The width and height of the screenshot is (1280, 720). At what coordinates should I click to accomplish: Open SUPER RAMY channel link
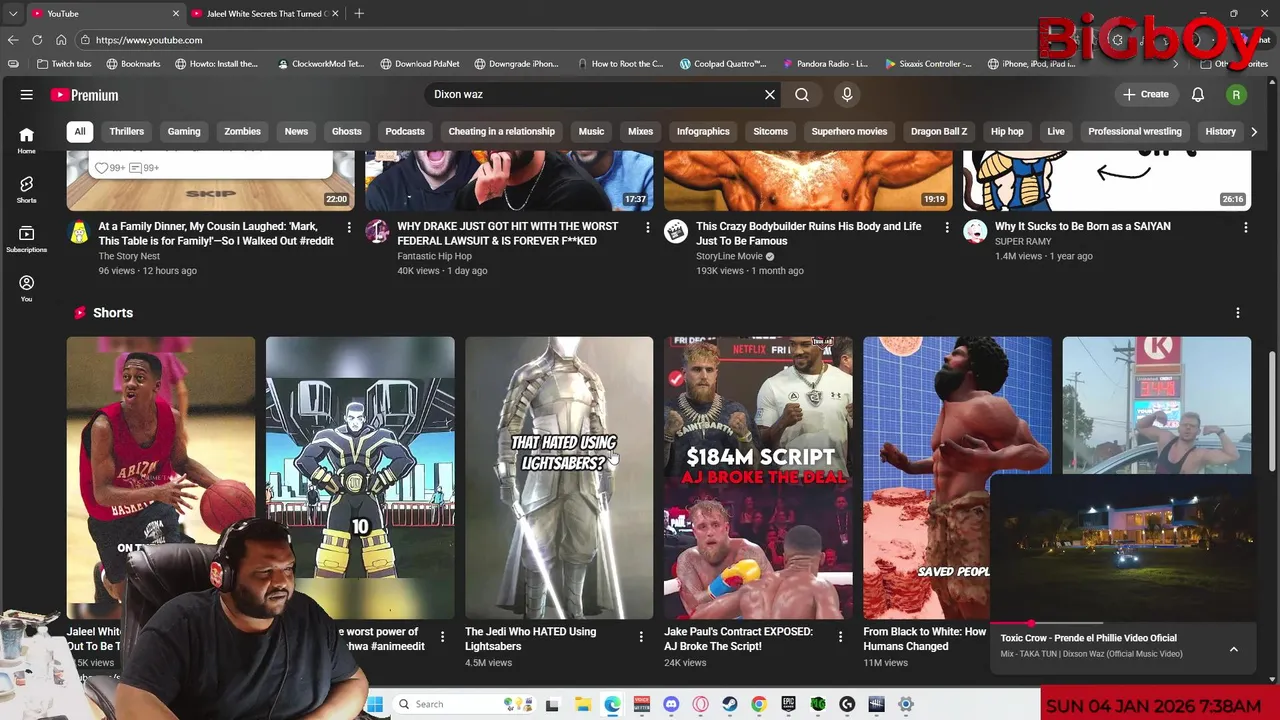point(1023,241)
